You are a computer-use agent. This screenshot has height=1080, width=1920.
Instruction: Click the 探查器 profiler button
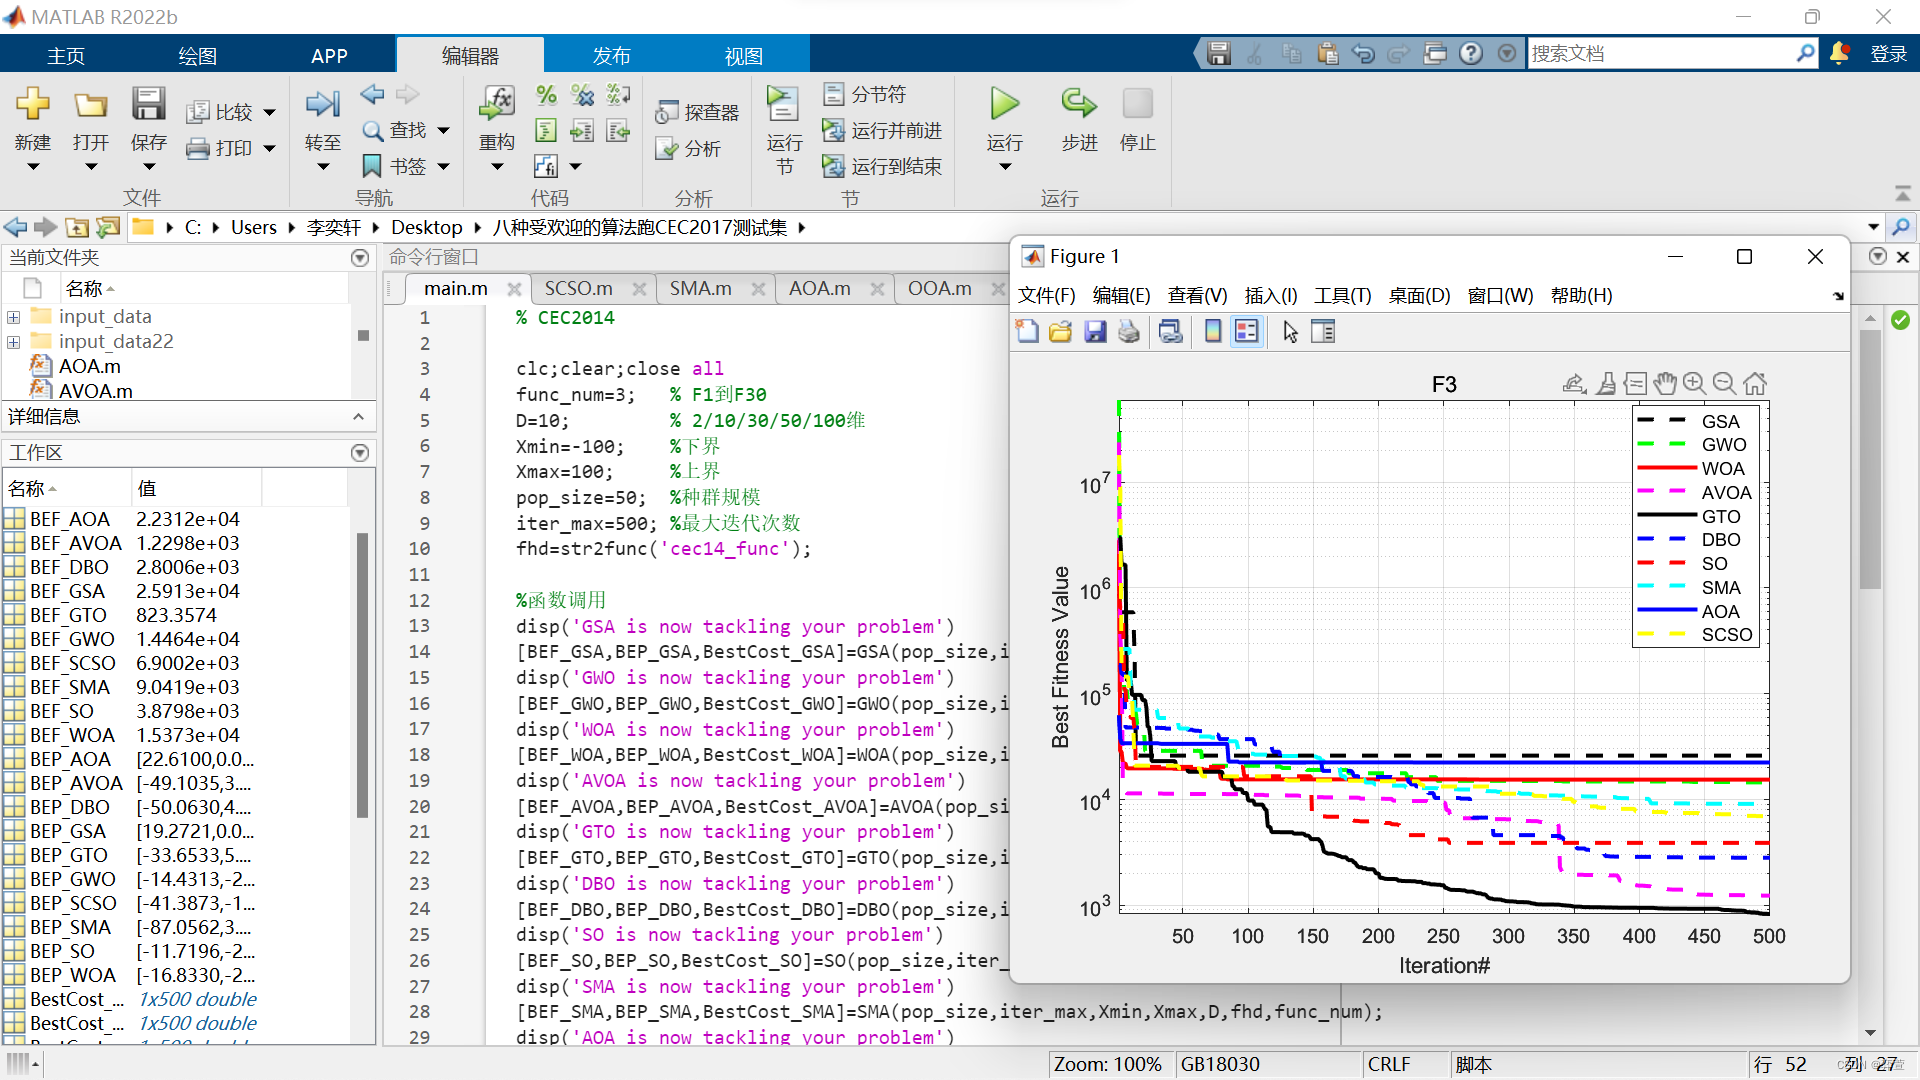697,113
